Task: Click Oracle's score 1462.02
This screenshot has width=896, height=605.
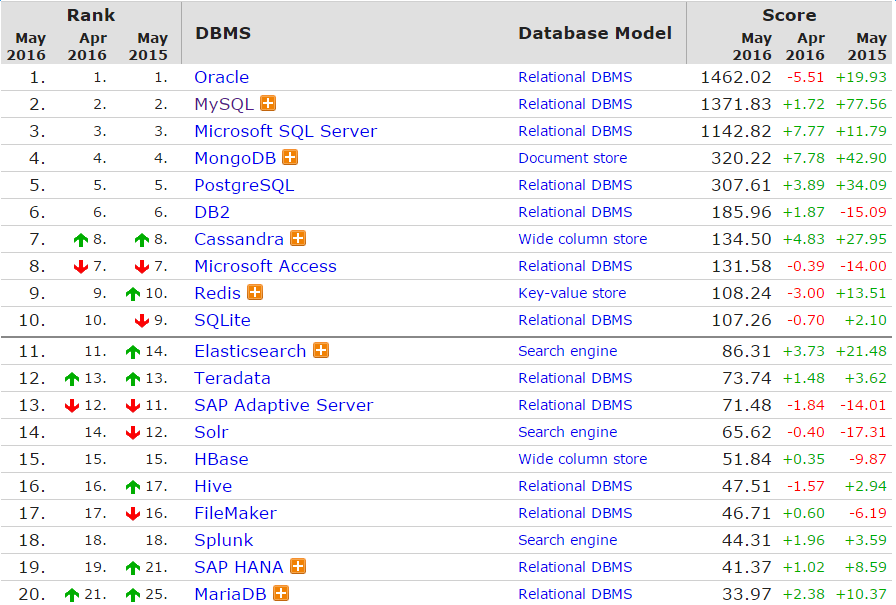Action: click(736, 77)
